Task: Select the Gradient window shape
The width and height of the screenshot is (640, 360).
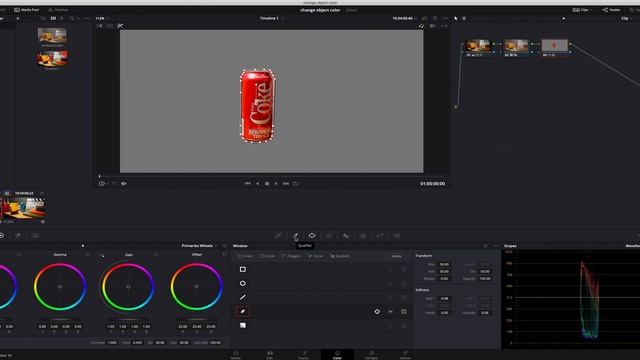Action: click(x=243, y=325)
